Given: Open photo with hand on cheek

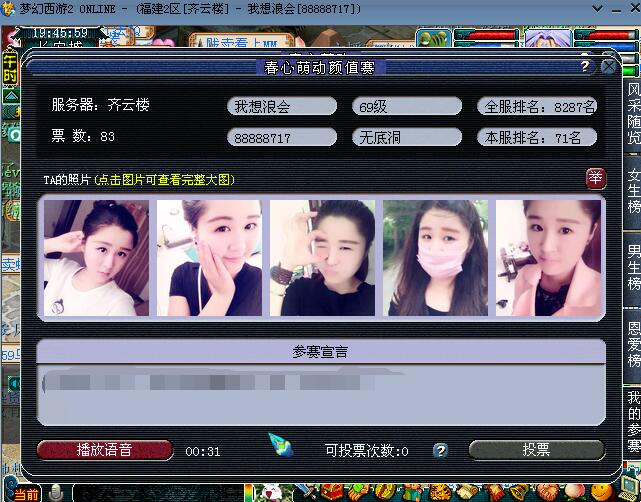Looking at the screenshot, I should coord(209,258).
